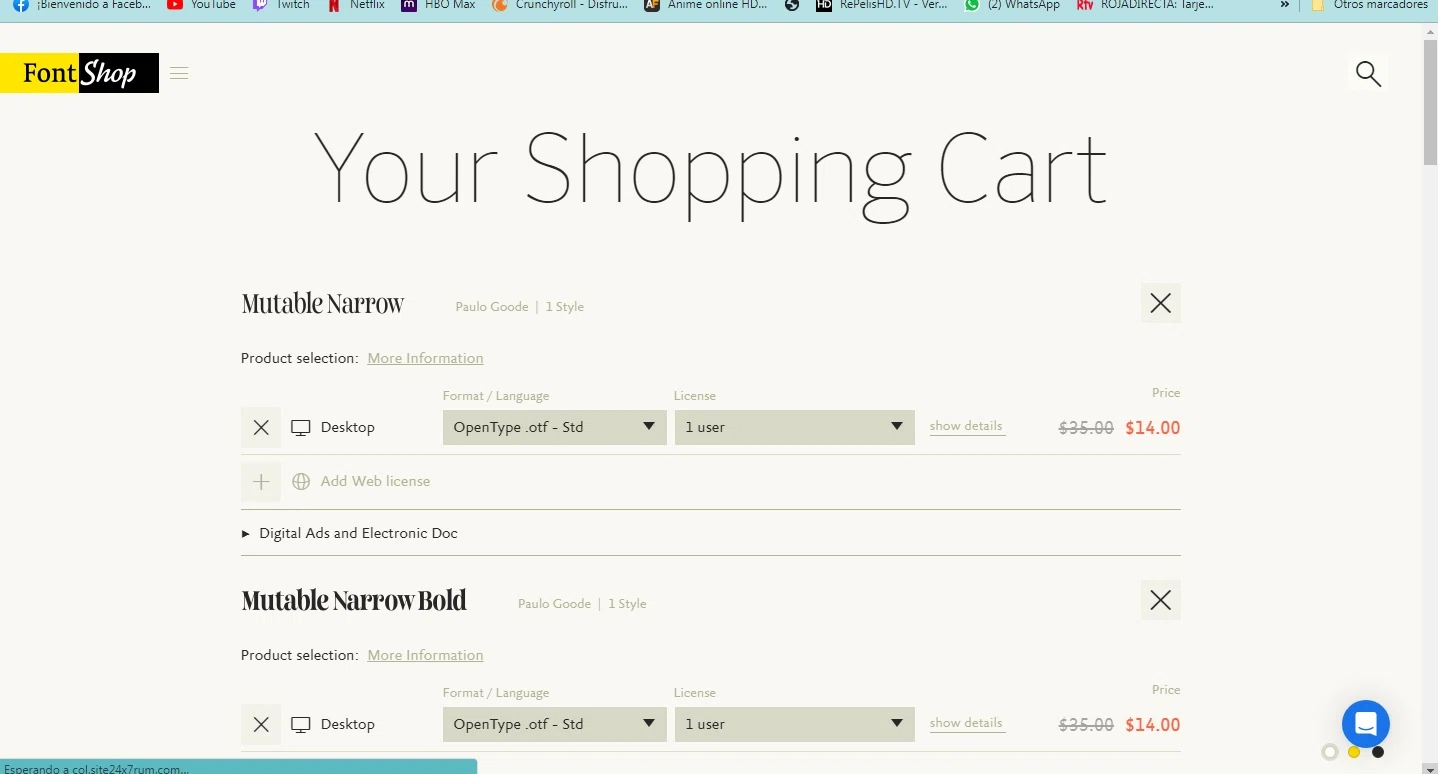Click the monitor icon in Mutable Narrow Bold row
This screenshot has height=774, width=1438.
click(x=301, y=725)
